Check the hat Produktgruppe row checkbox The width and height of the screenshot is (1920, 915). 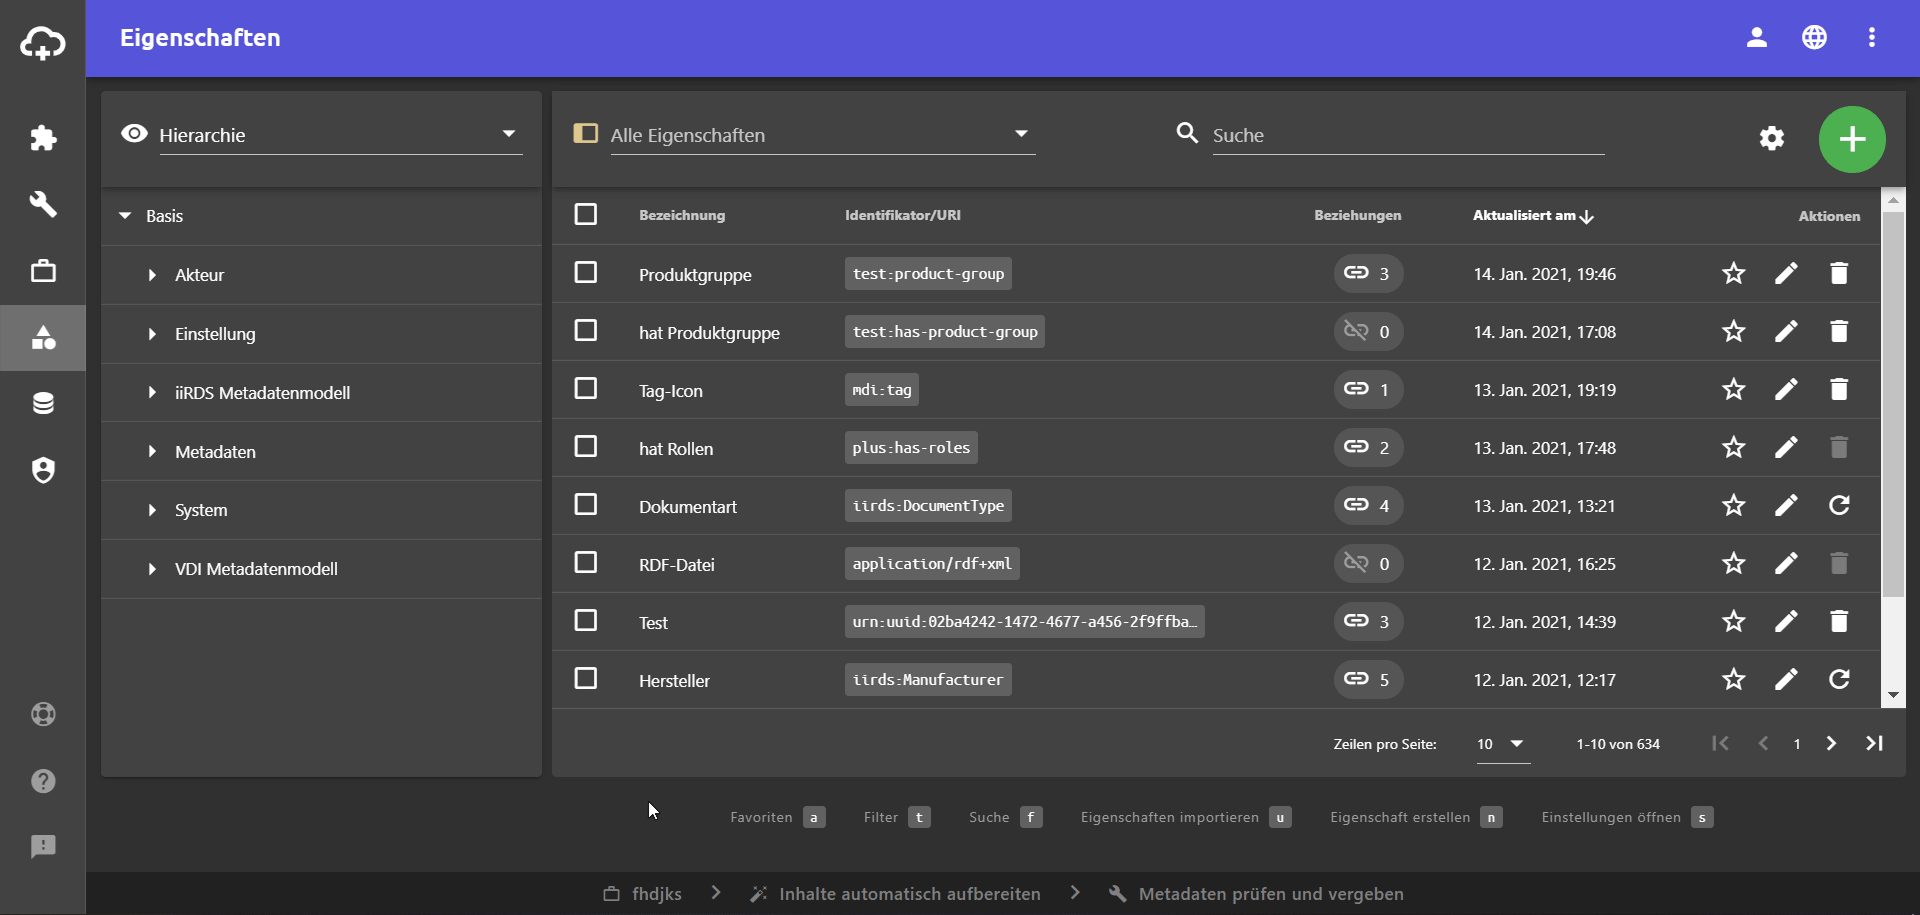[586, 330]
